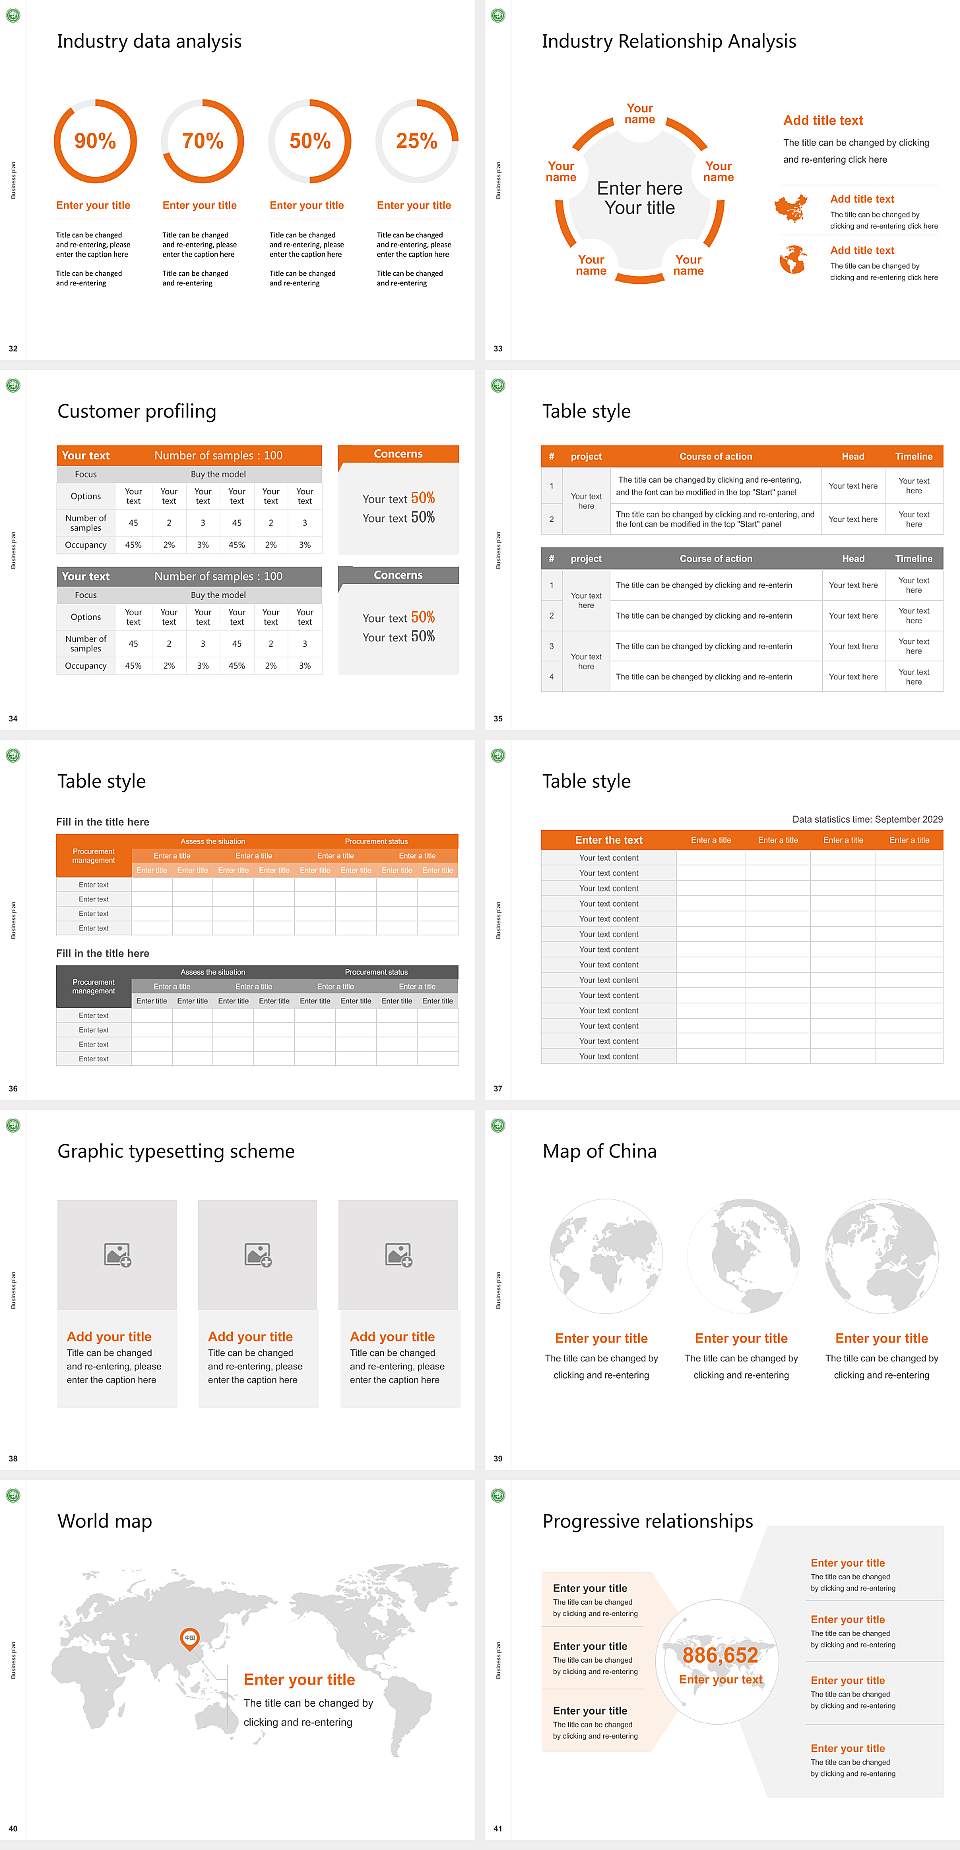Click the orange 'Procurement management' cell
This screenshot has width=960, height=1850.
[94, 856]
